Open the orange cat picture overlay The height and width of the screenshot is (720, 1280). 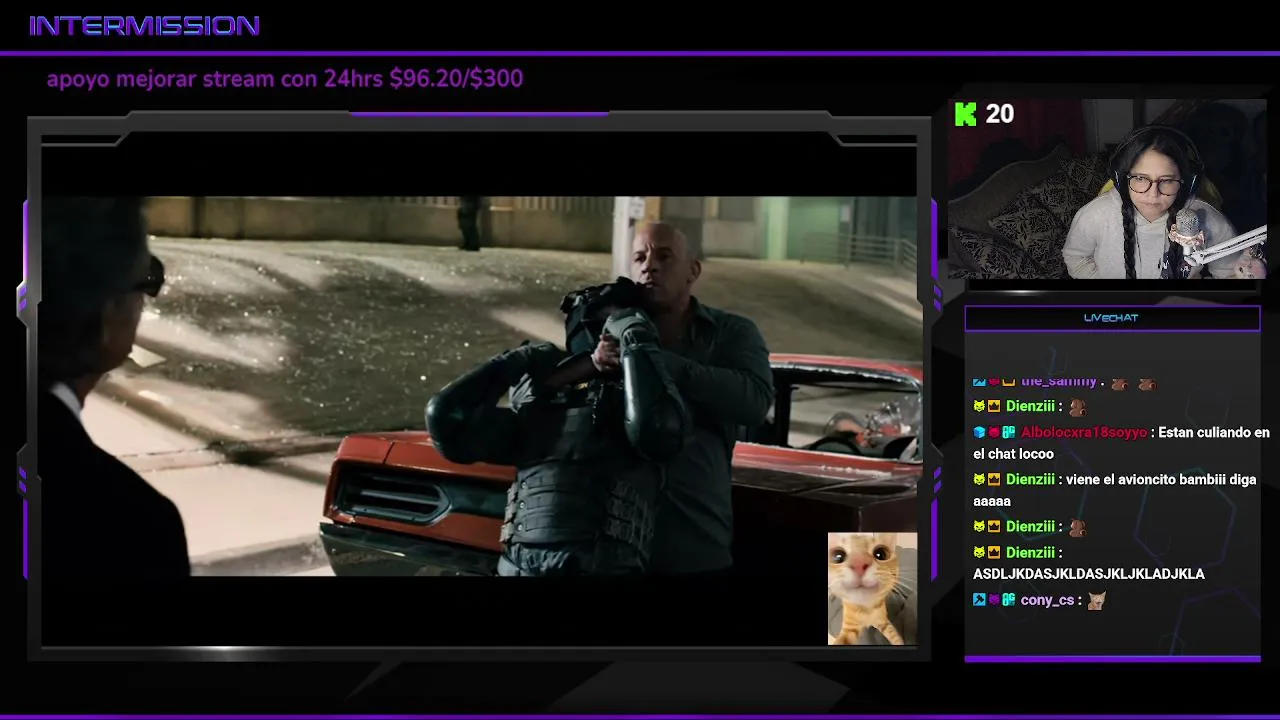coord(872,588)
